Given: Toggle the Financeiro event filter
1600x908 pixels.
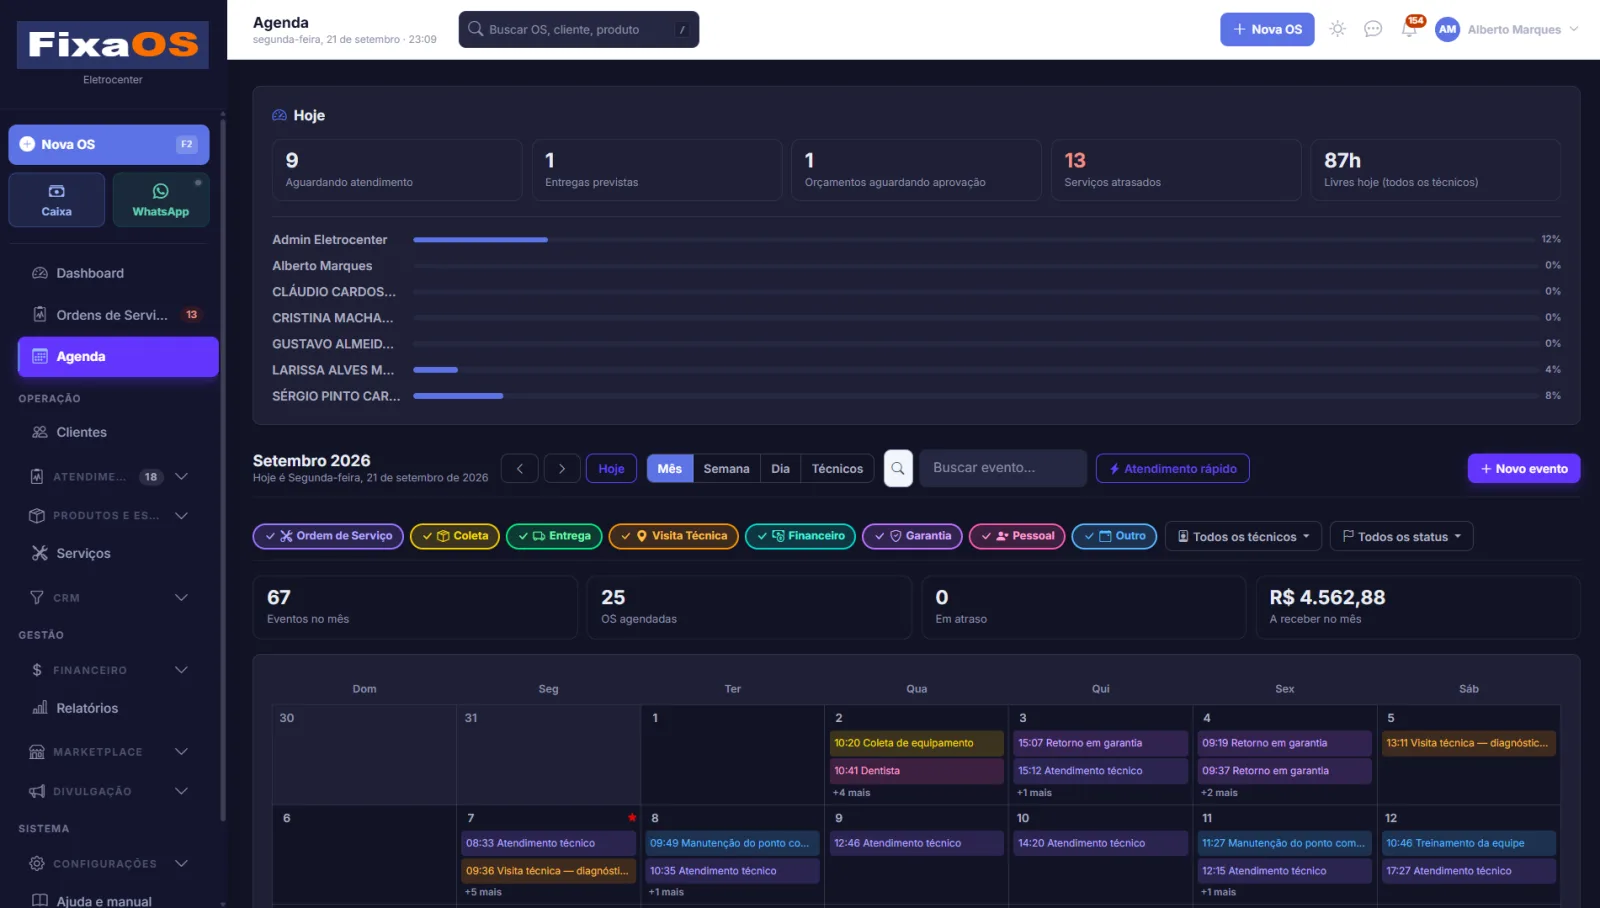Looking at the screenshot, I should click(801, 536).
